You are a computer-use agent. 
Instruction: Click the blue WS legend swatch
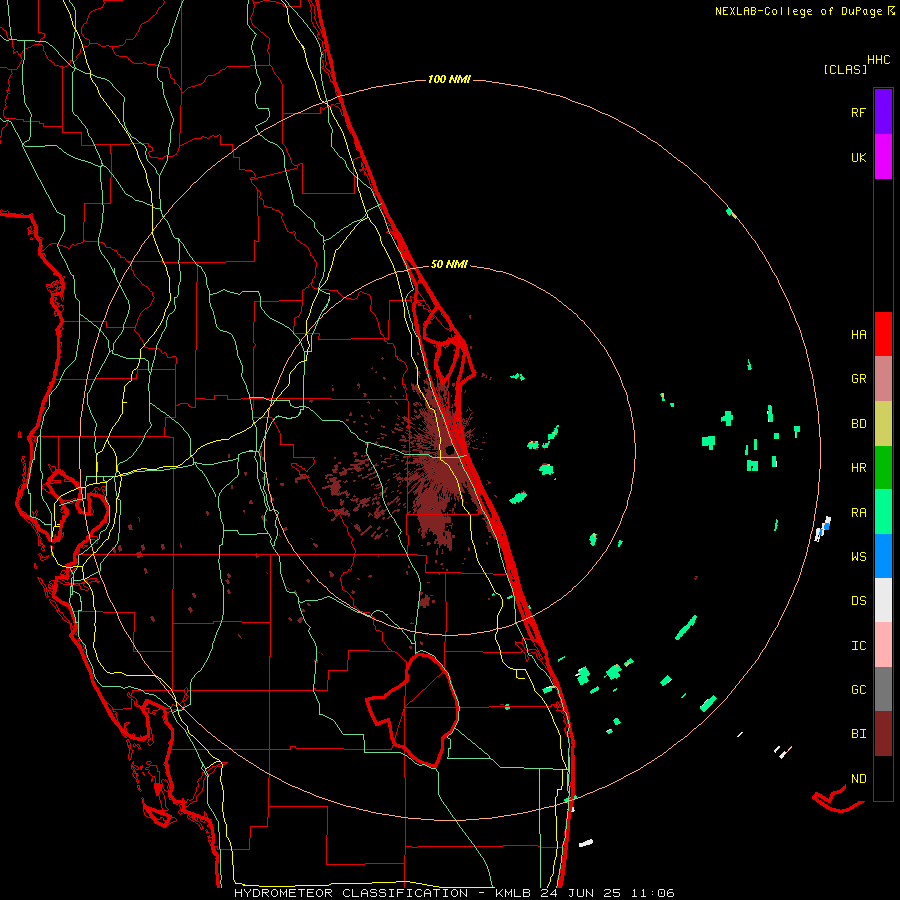(883, 556)
